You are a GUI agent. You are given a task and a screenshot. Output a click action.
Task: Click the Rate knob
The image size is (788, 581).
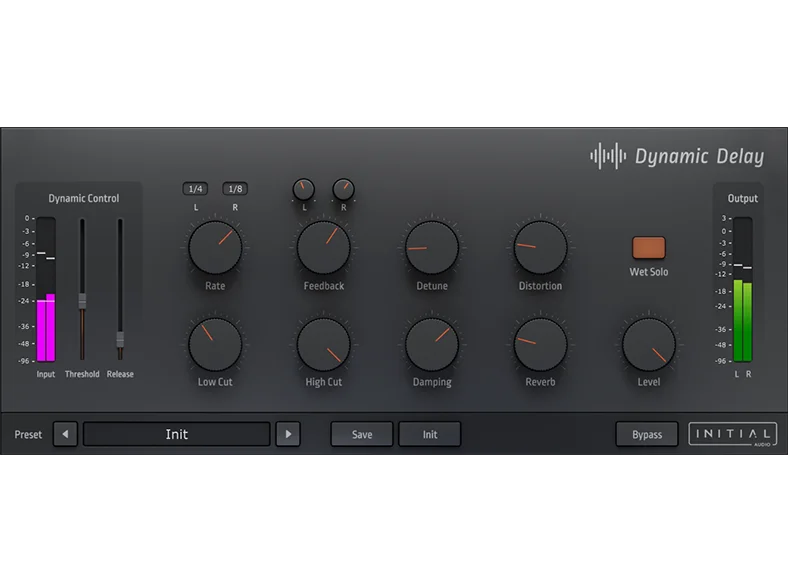tap(215, 247)
